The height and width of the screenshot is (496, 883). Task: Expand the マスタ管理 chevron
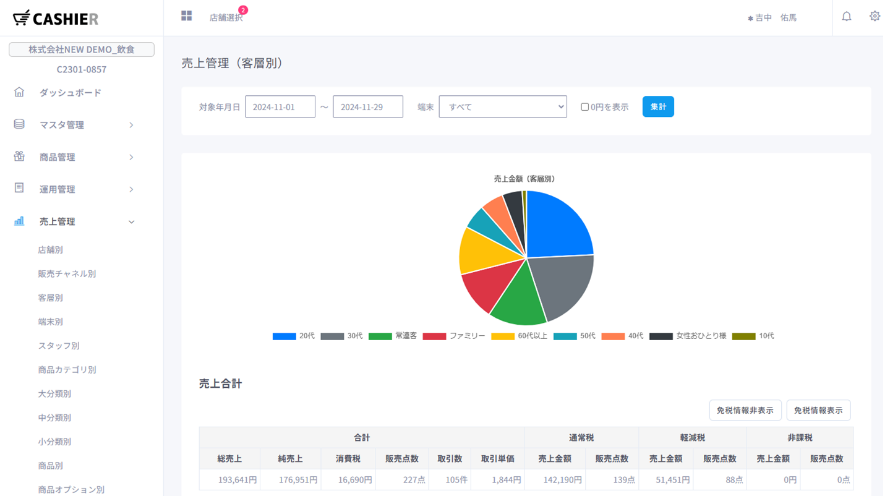click(131, 125)
